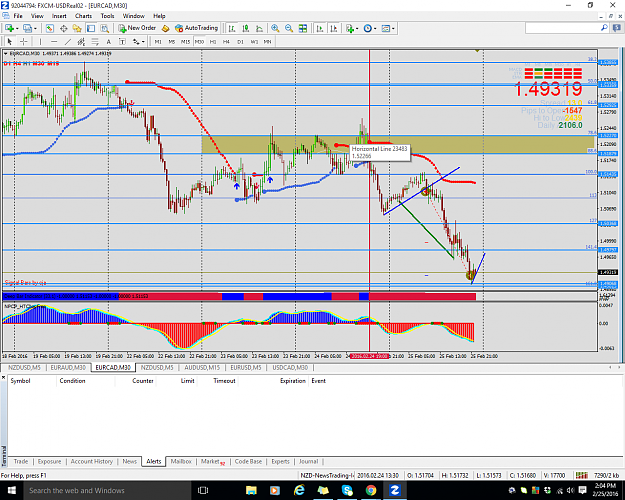Image resolution: width=625 pixels, height=500 pixels.
Task: Draw a vertical line object
Action: point(40,41)
